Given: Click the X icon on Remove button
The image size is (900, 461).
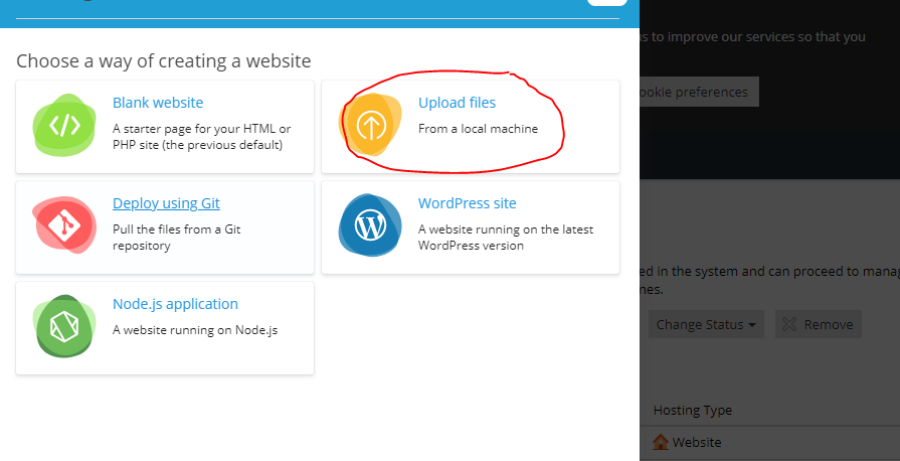Looking at the screenshot, I should coord(789,324).
